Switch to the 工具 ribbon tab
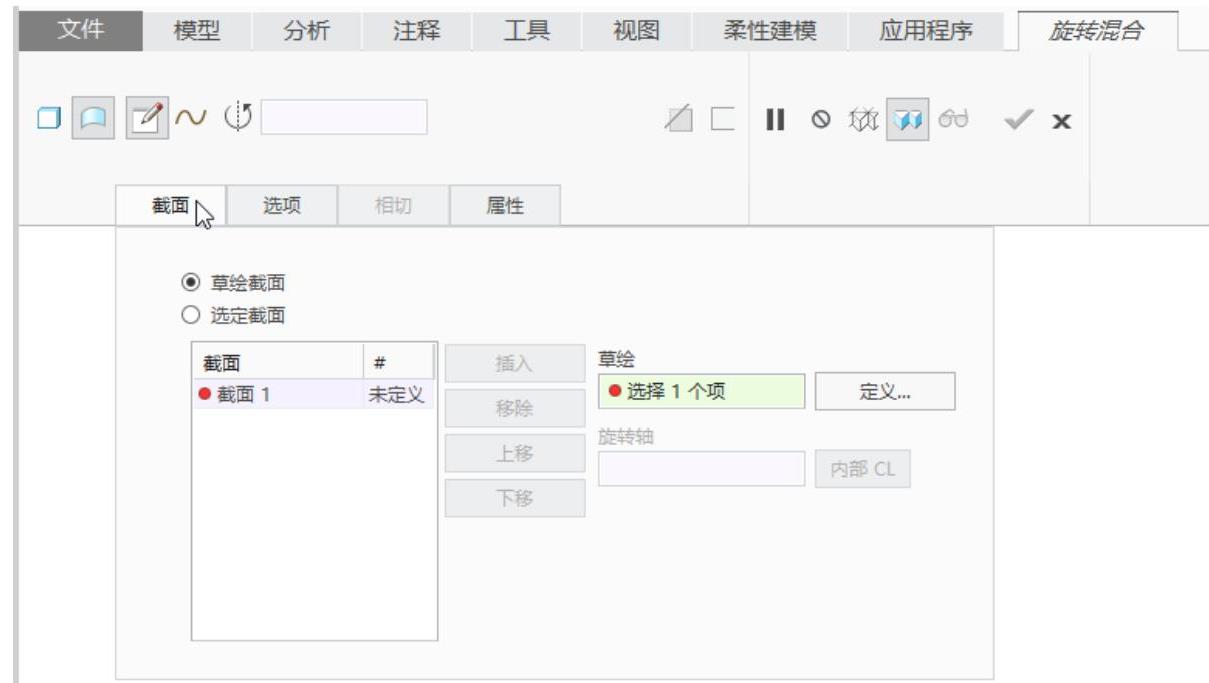The image size is (1209, 683). coord(526,31)
